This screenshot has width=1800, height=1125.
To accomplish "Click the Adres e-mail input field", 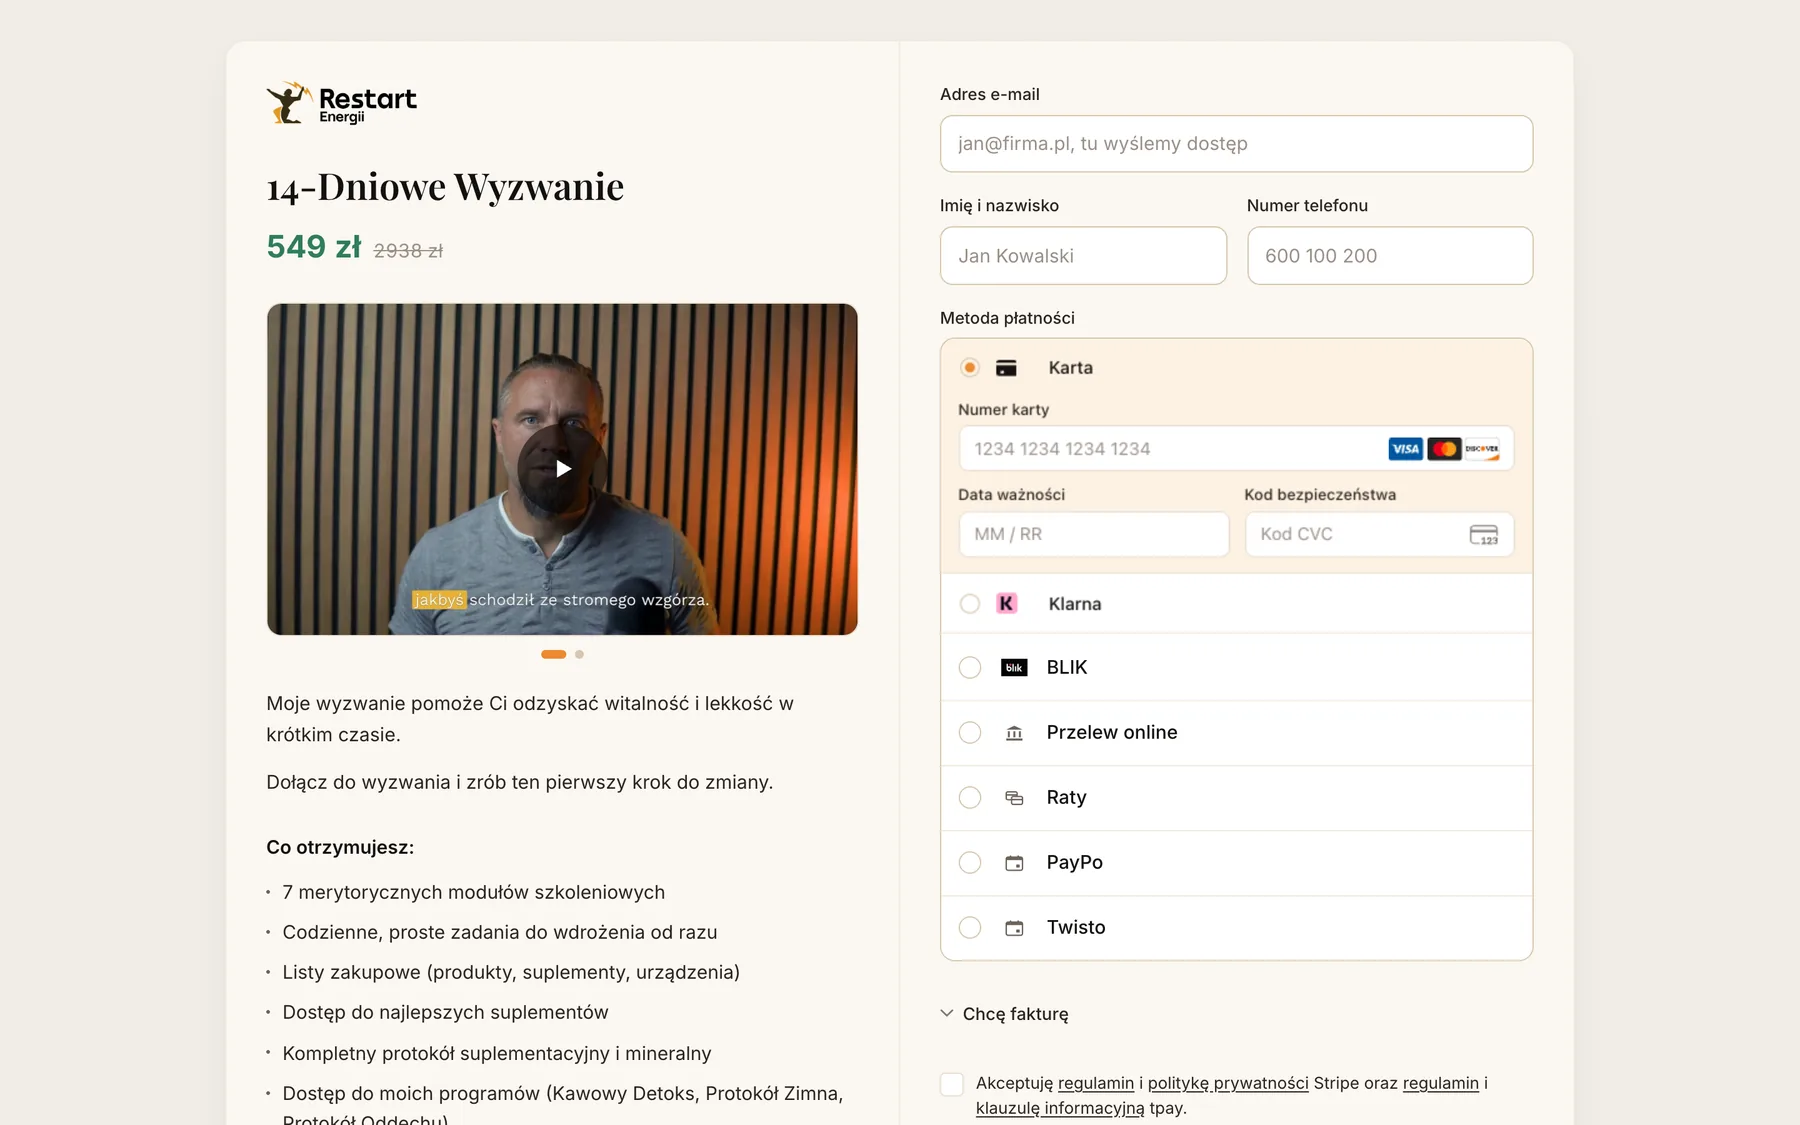I will point(1236,144).
